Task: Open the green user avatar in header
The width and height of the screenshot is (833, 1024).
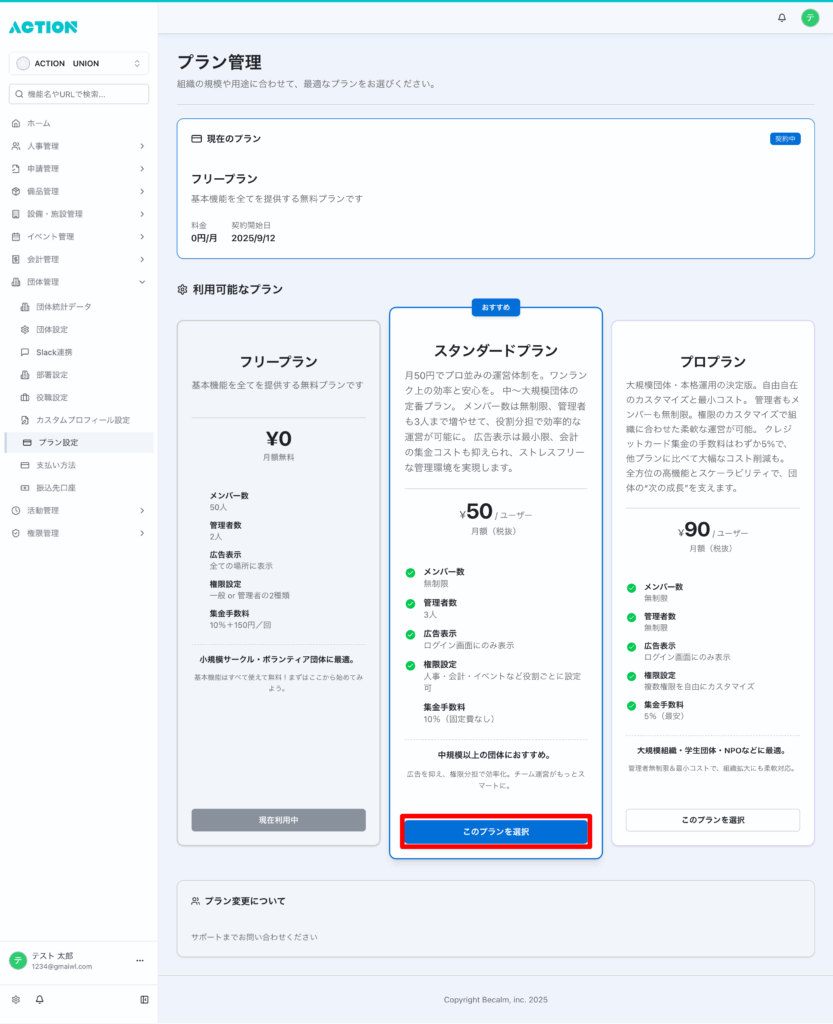Action: (810, 18)
